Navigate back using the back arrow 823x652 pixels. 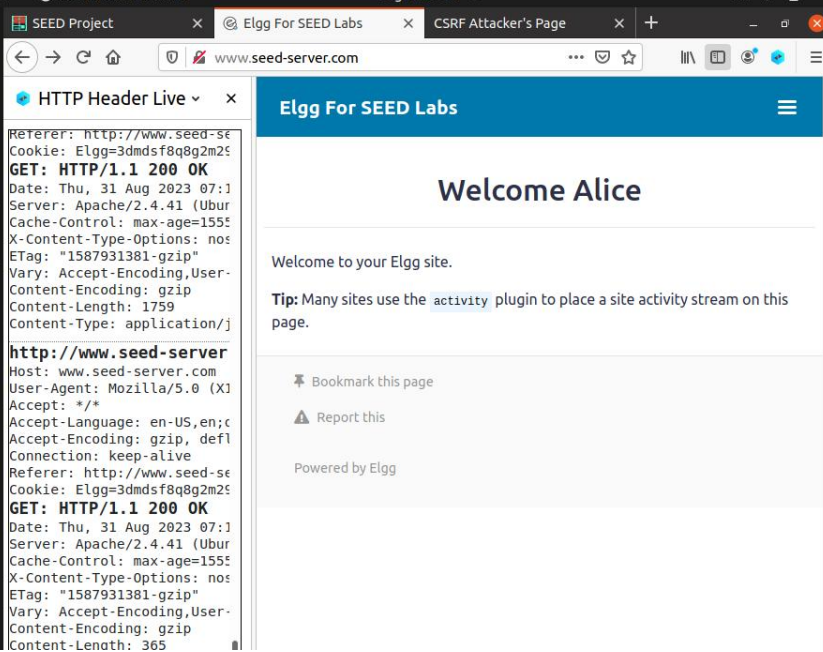point(21,57)
